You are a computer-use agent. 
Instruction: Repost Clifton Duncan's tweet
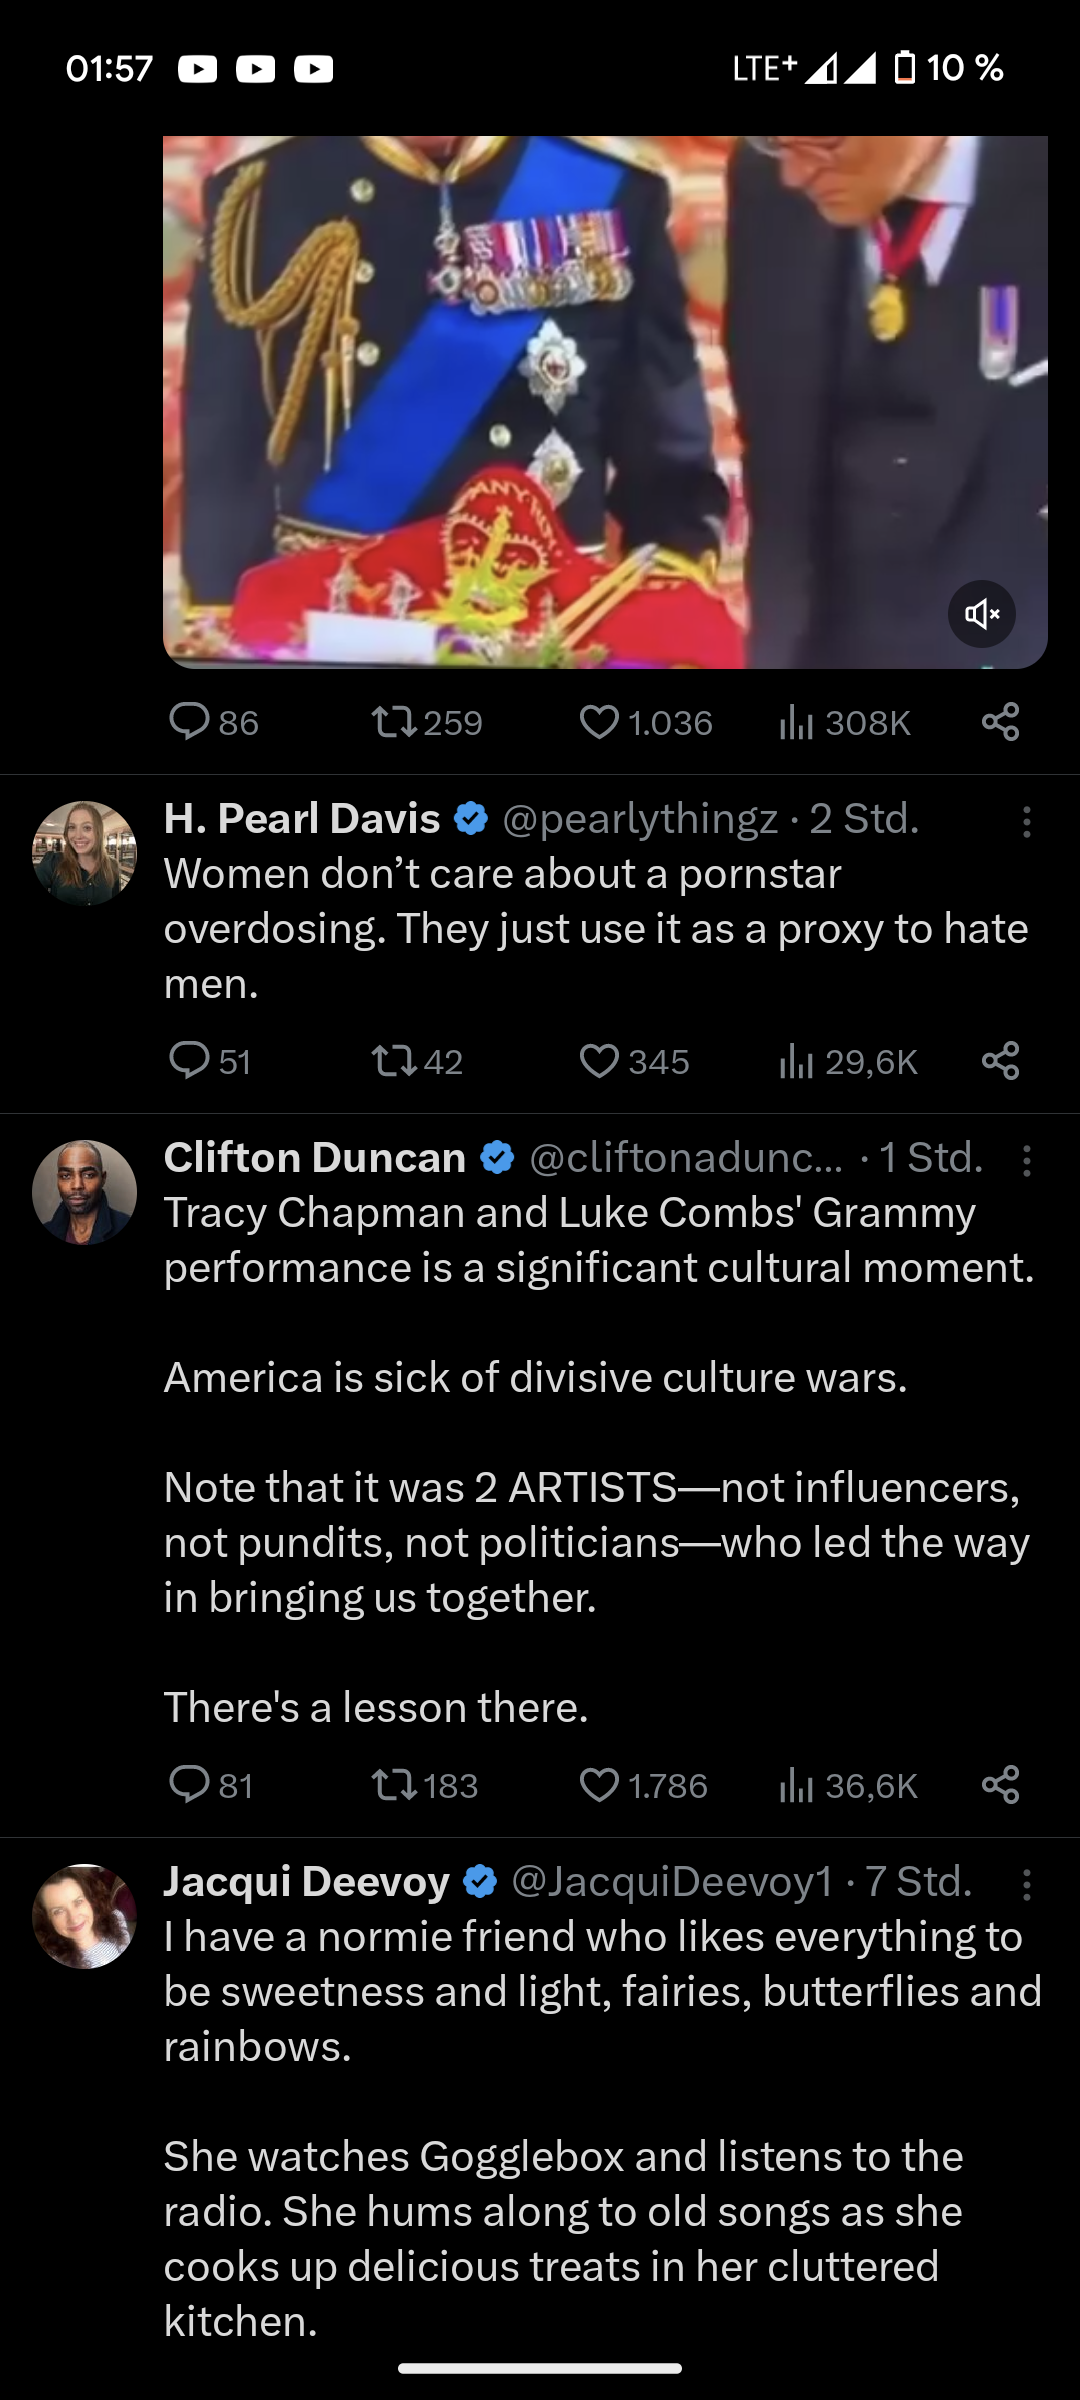tap(394, 1785)
